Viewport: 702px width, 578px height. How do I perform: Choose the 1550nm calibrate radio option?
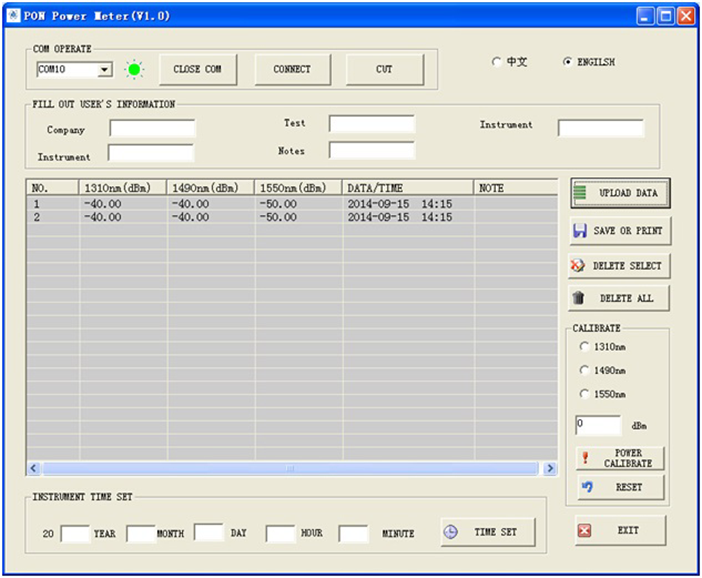tap(584, 394)
